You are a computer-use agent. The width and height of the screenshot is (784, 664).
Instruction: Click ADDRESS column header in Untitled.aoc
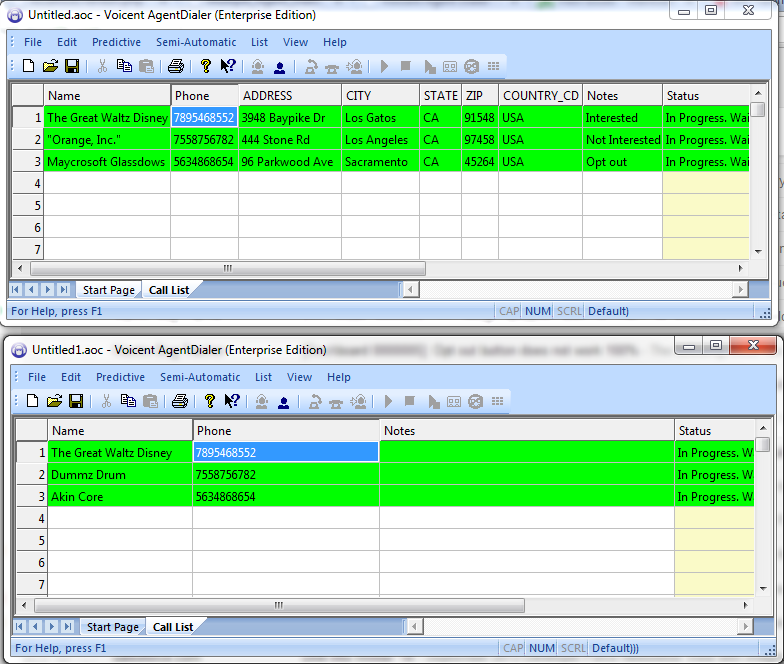pos(290,96)
